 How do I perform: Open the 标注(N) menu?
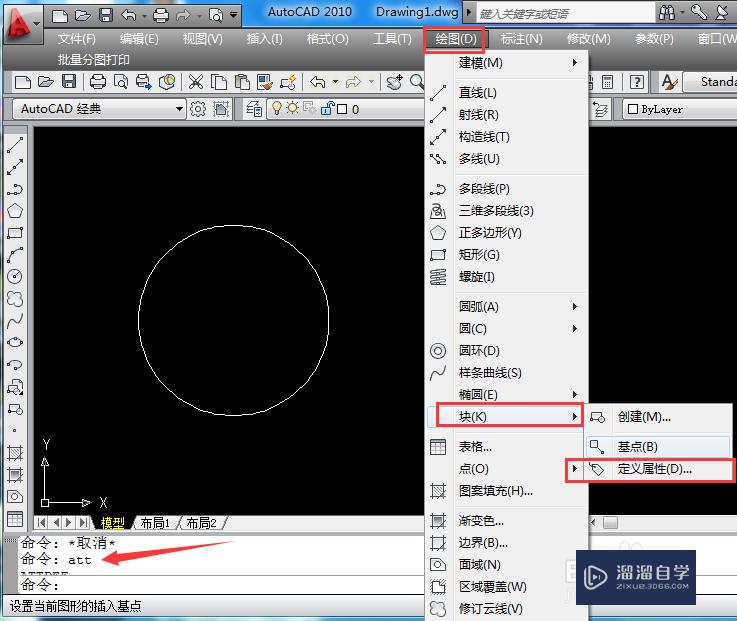[x=522, y=39]
